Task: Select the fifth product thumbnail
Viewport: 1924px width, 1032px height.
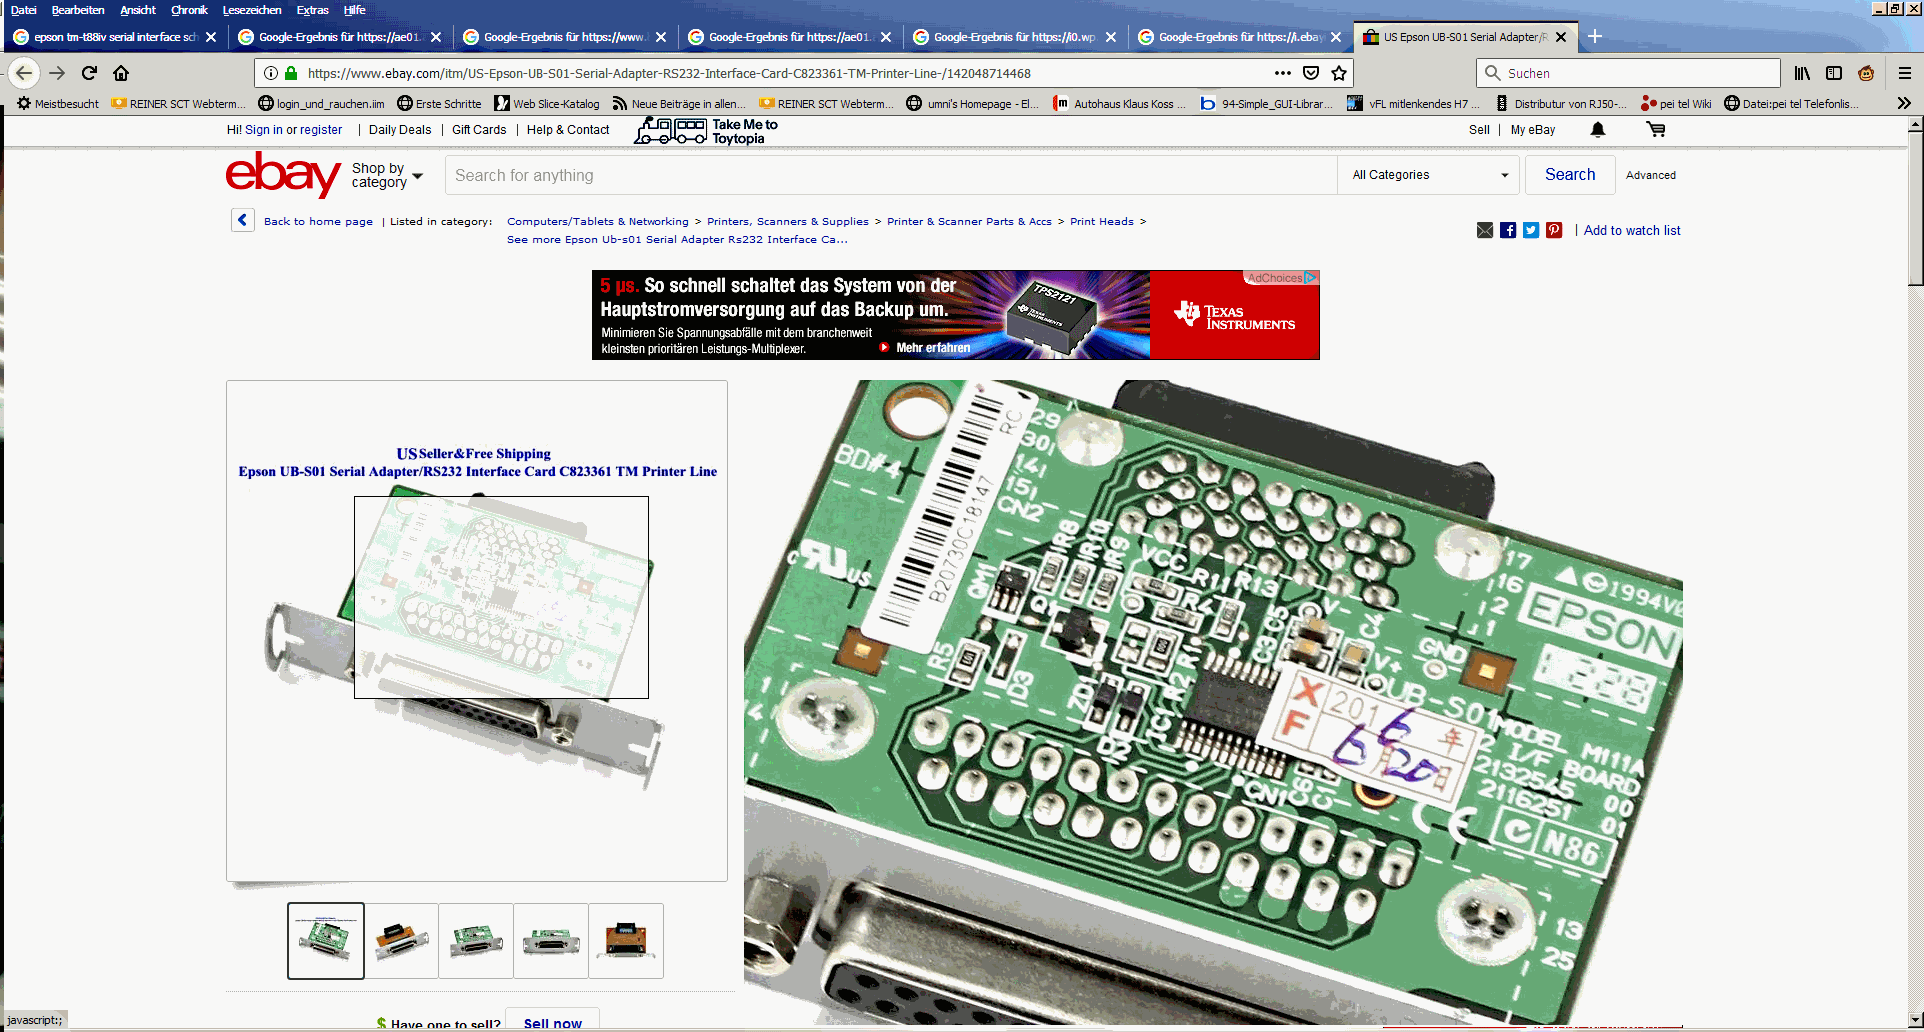Action: tap(626, 941)
